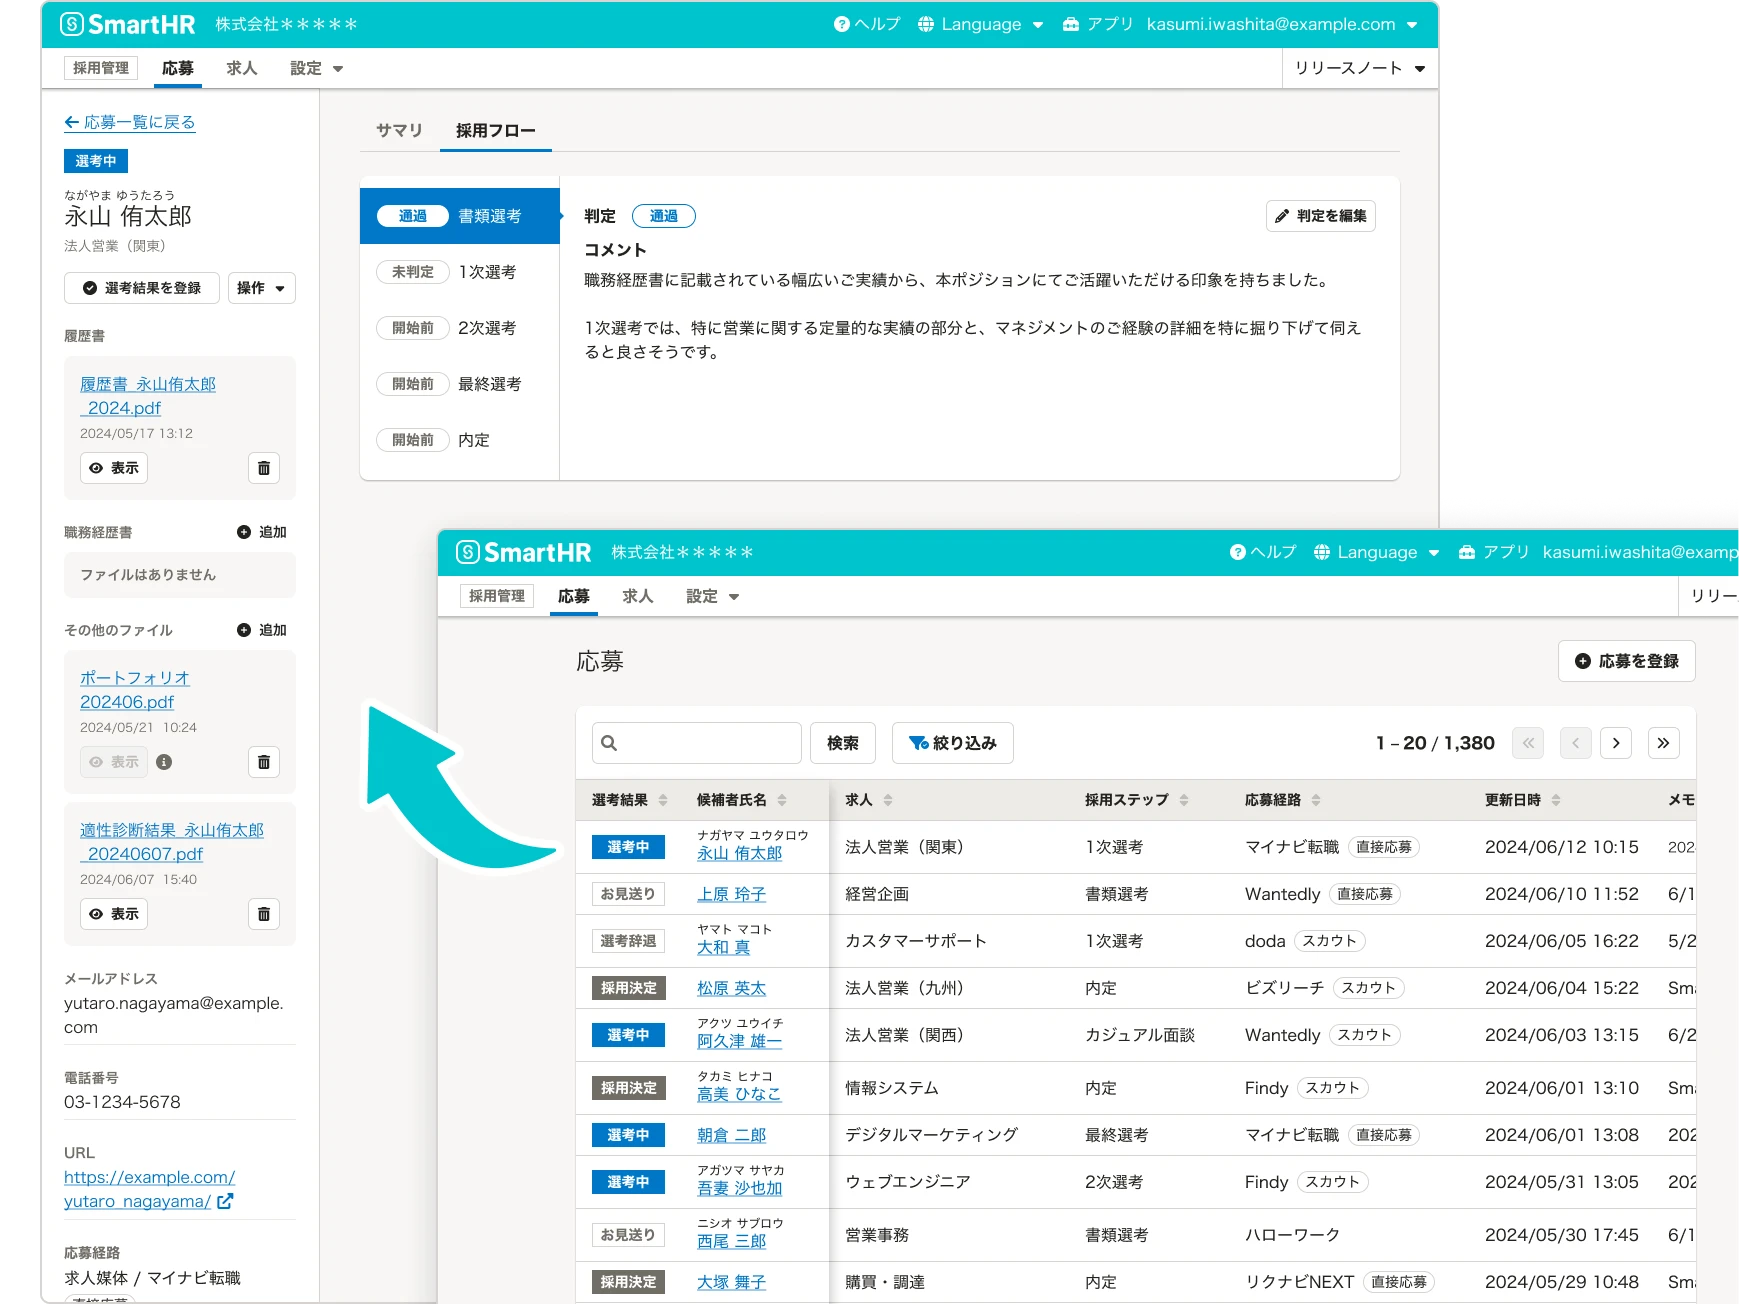Select 最終選考 step in flow list
The height and width of the screenshot is (1304, 1739).
(x=460, y=384)
